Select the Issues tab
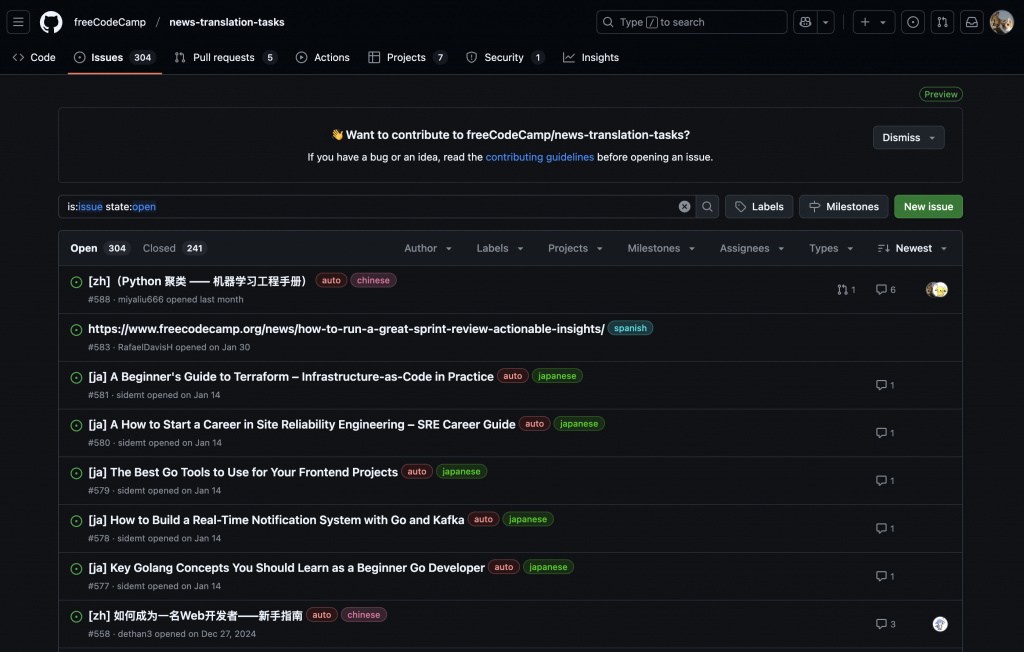 tap(115, 57)
